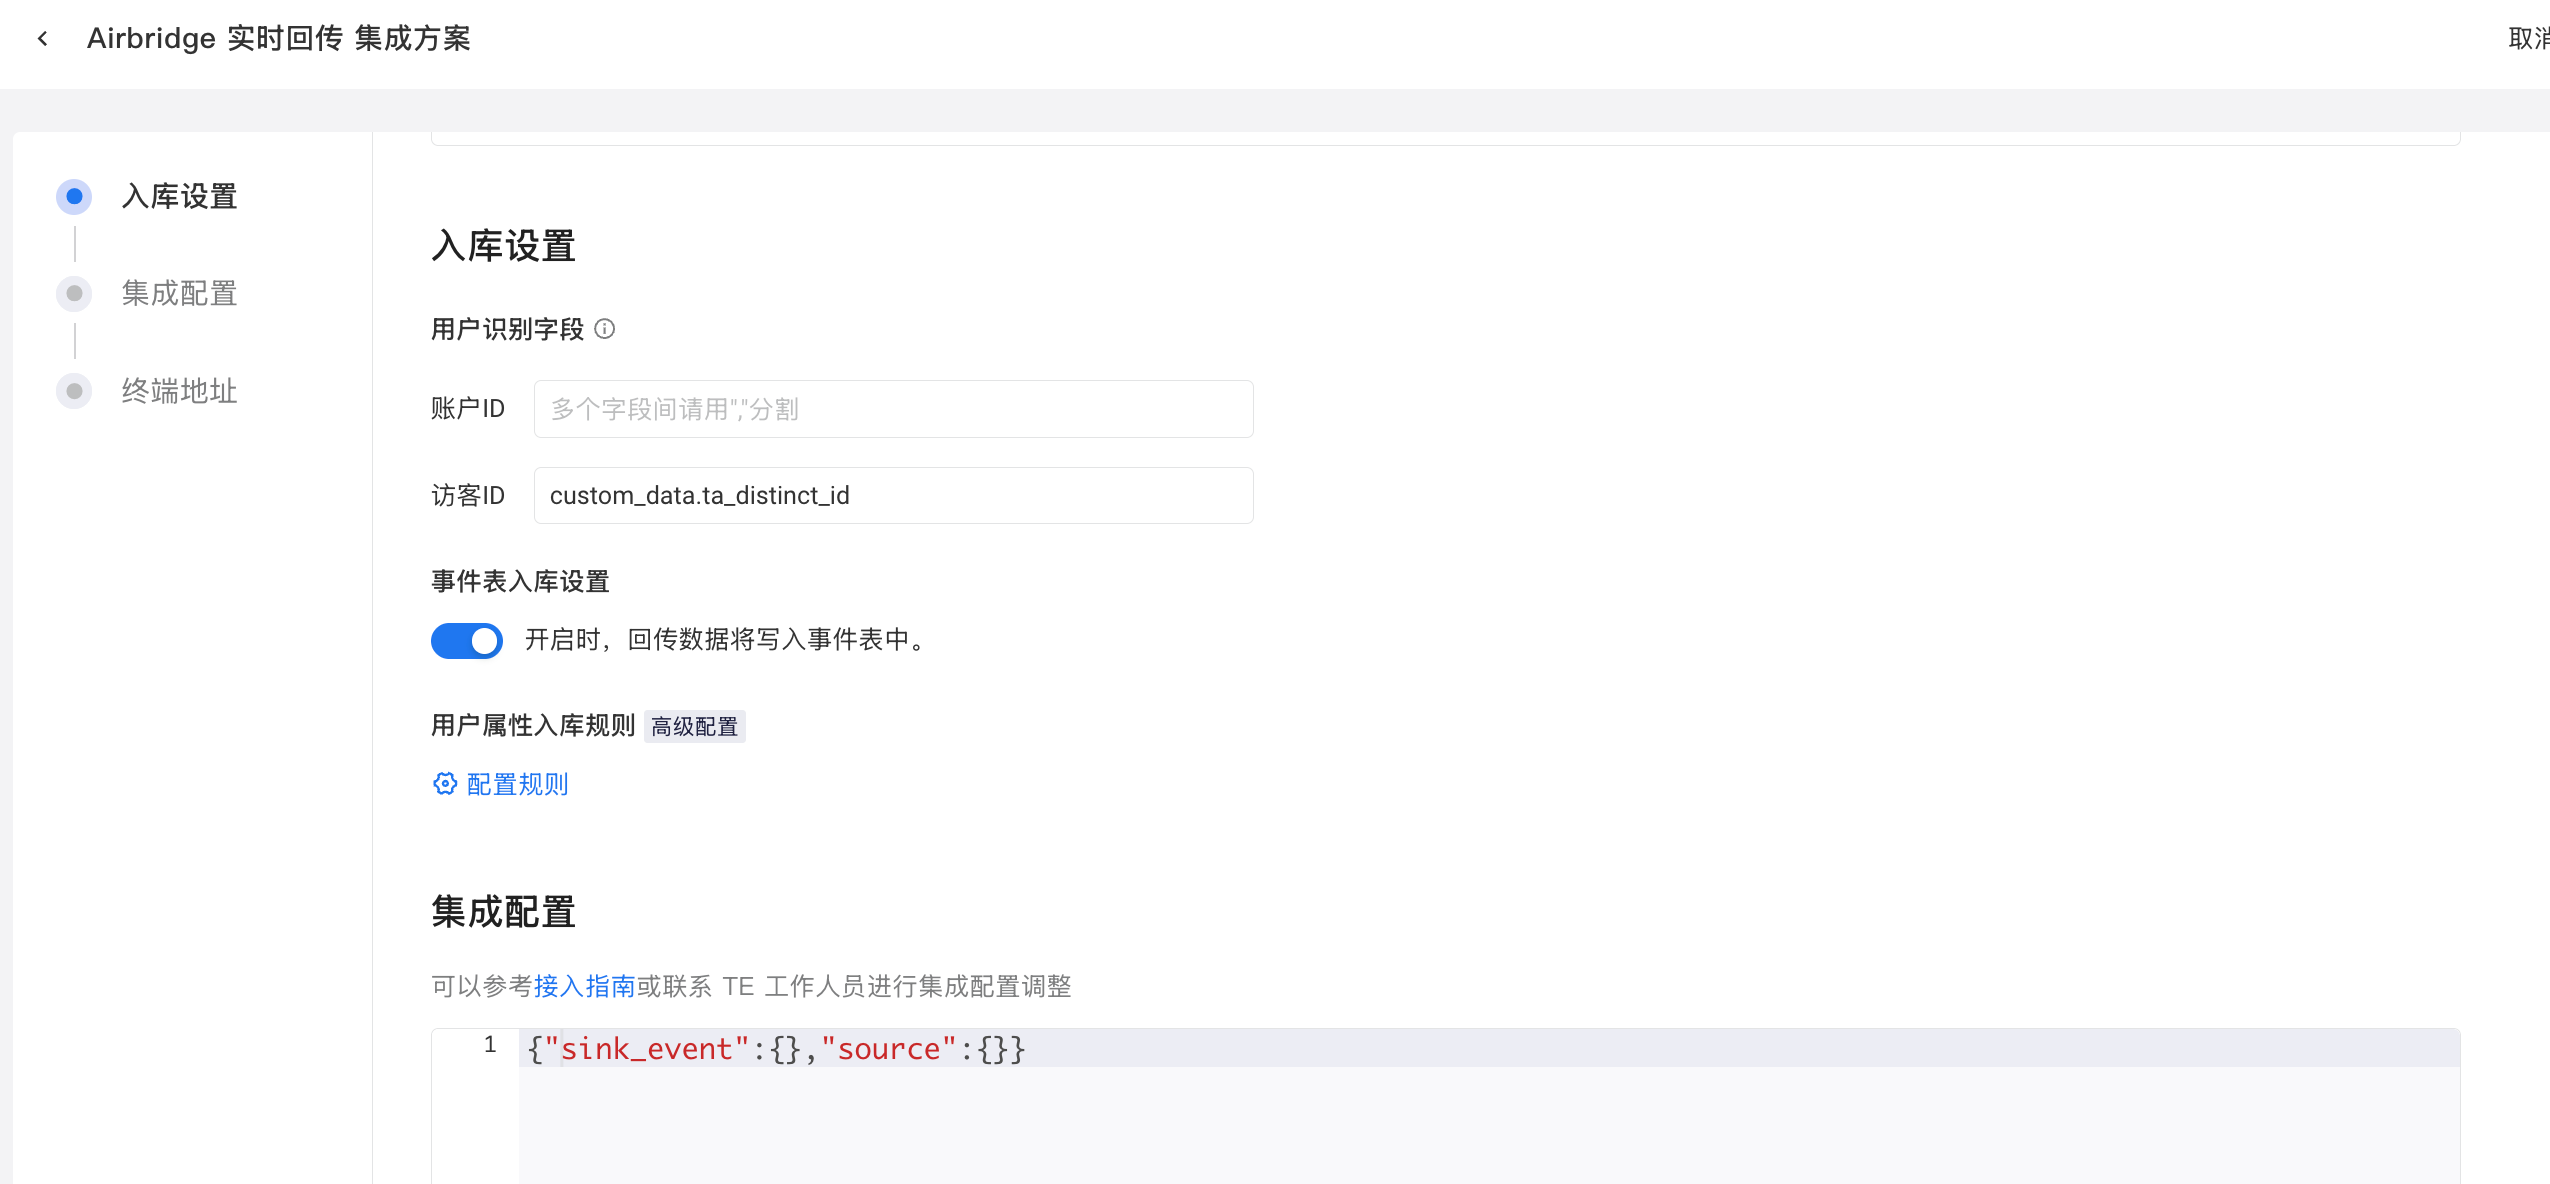Click the 集成配置 step indicator dot
Screen dimensions: 2550x1184
pyautogui.click(x=74, y=293)
